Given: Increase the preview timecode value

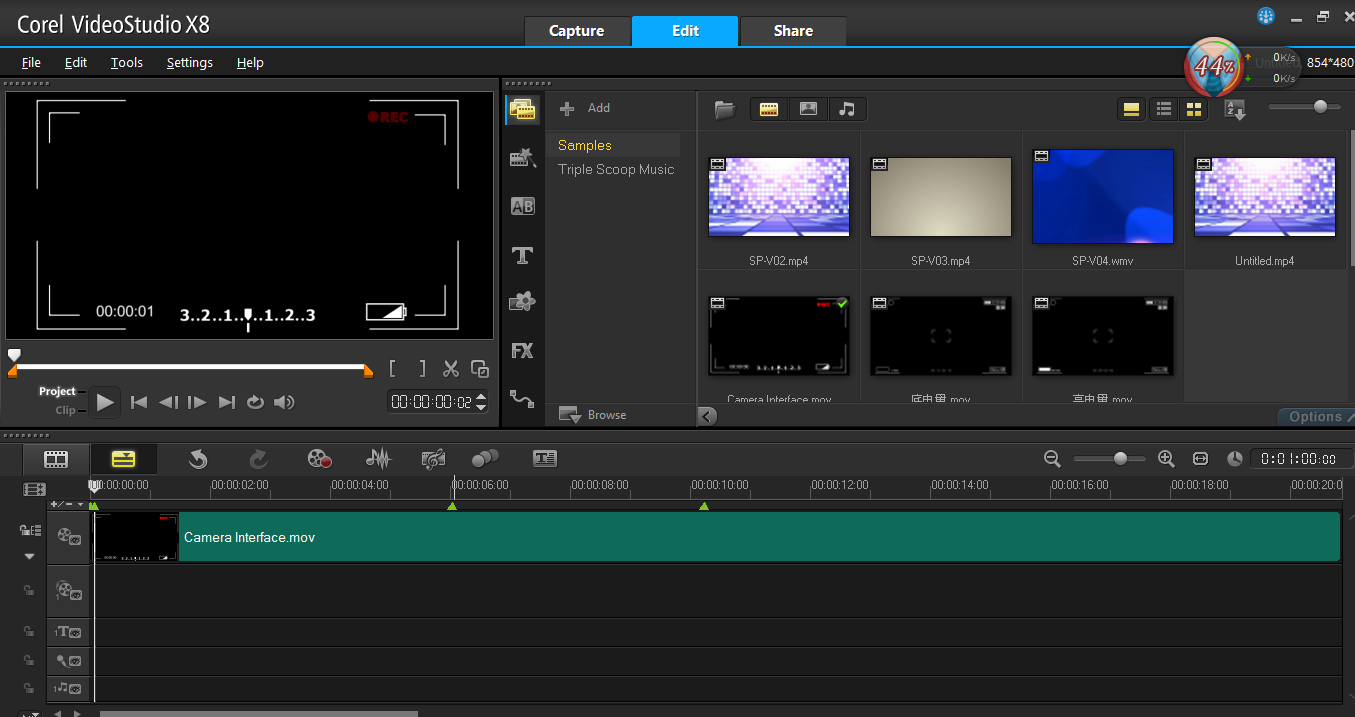Looking at the screenshot, I should coord(481,396).
